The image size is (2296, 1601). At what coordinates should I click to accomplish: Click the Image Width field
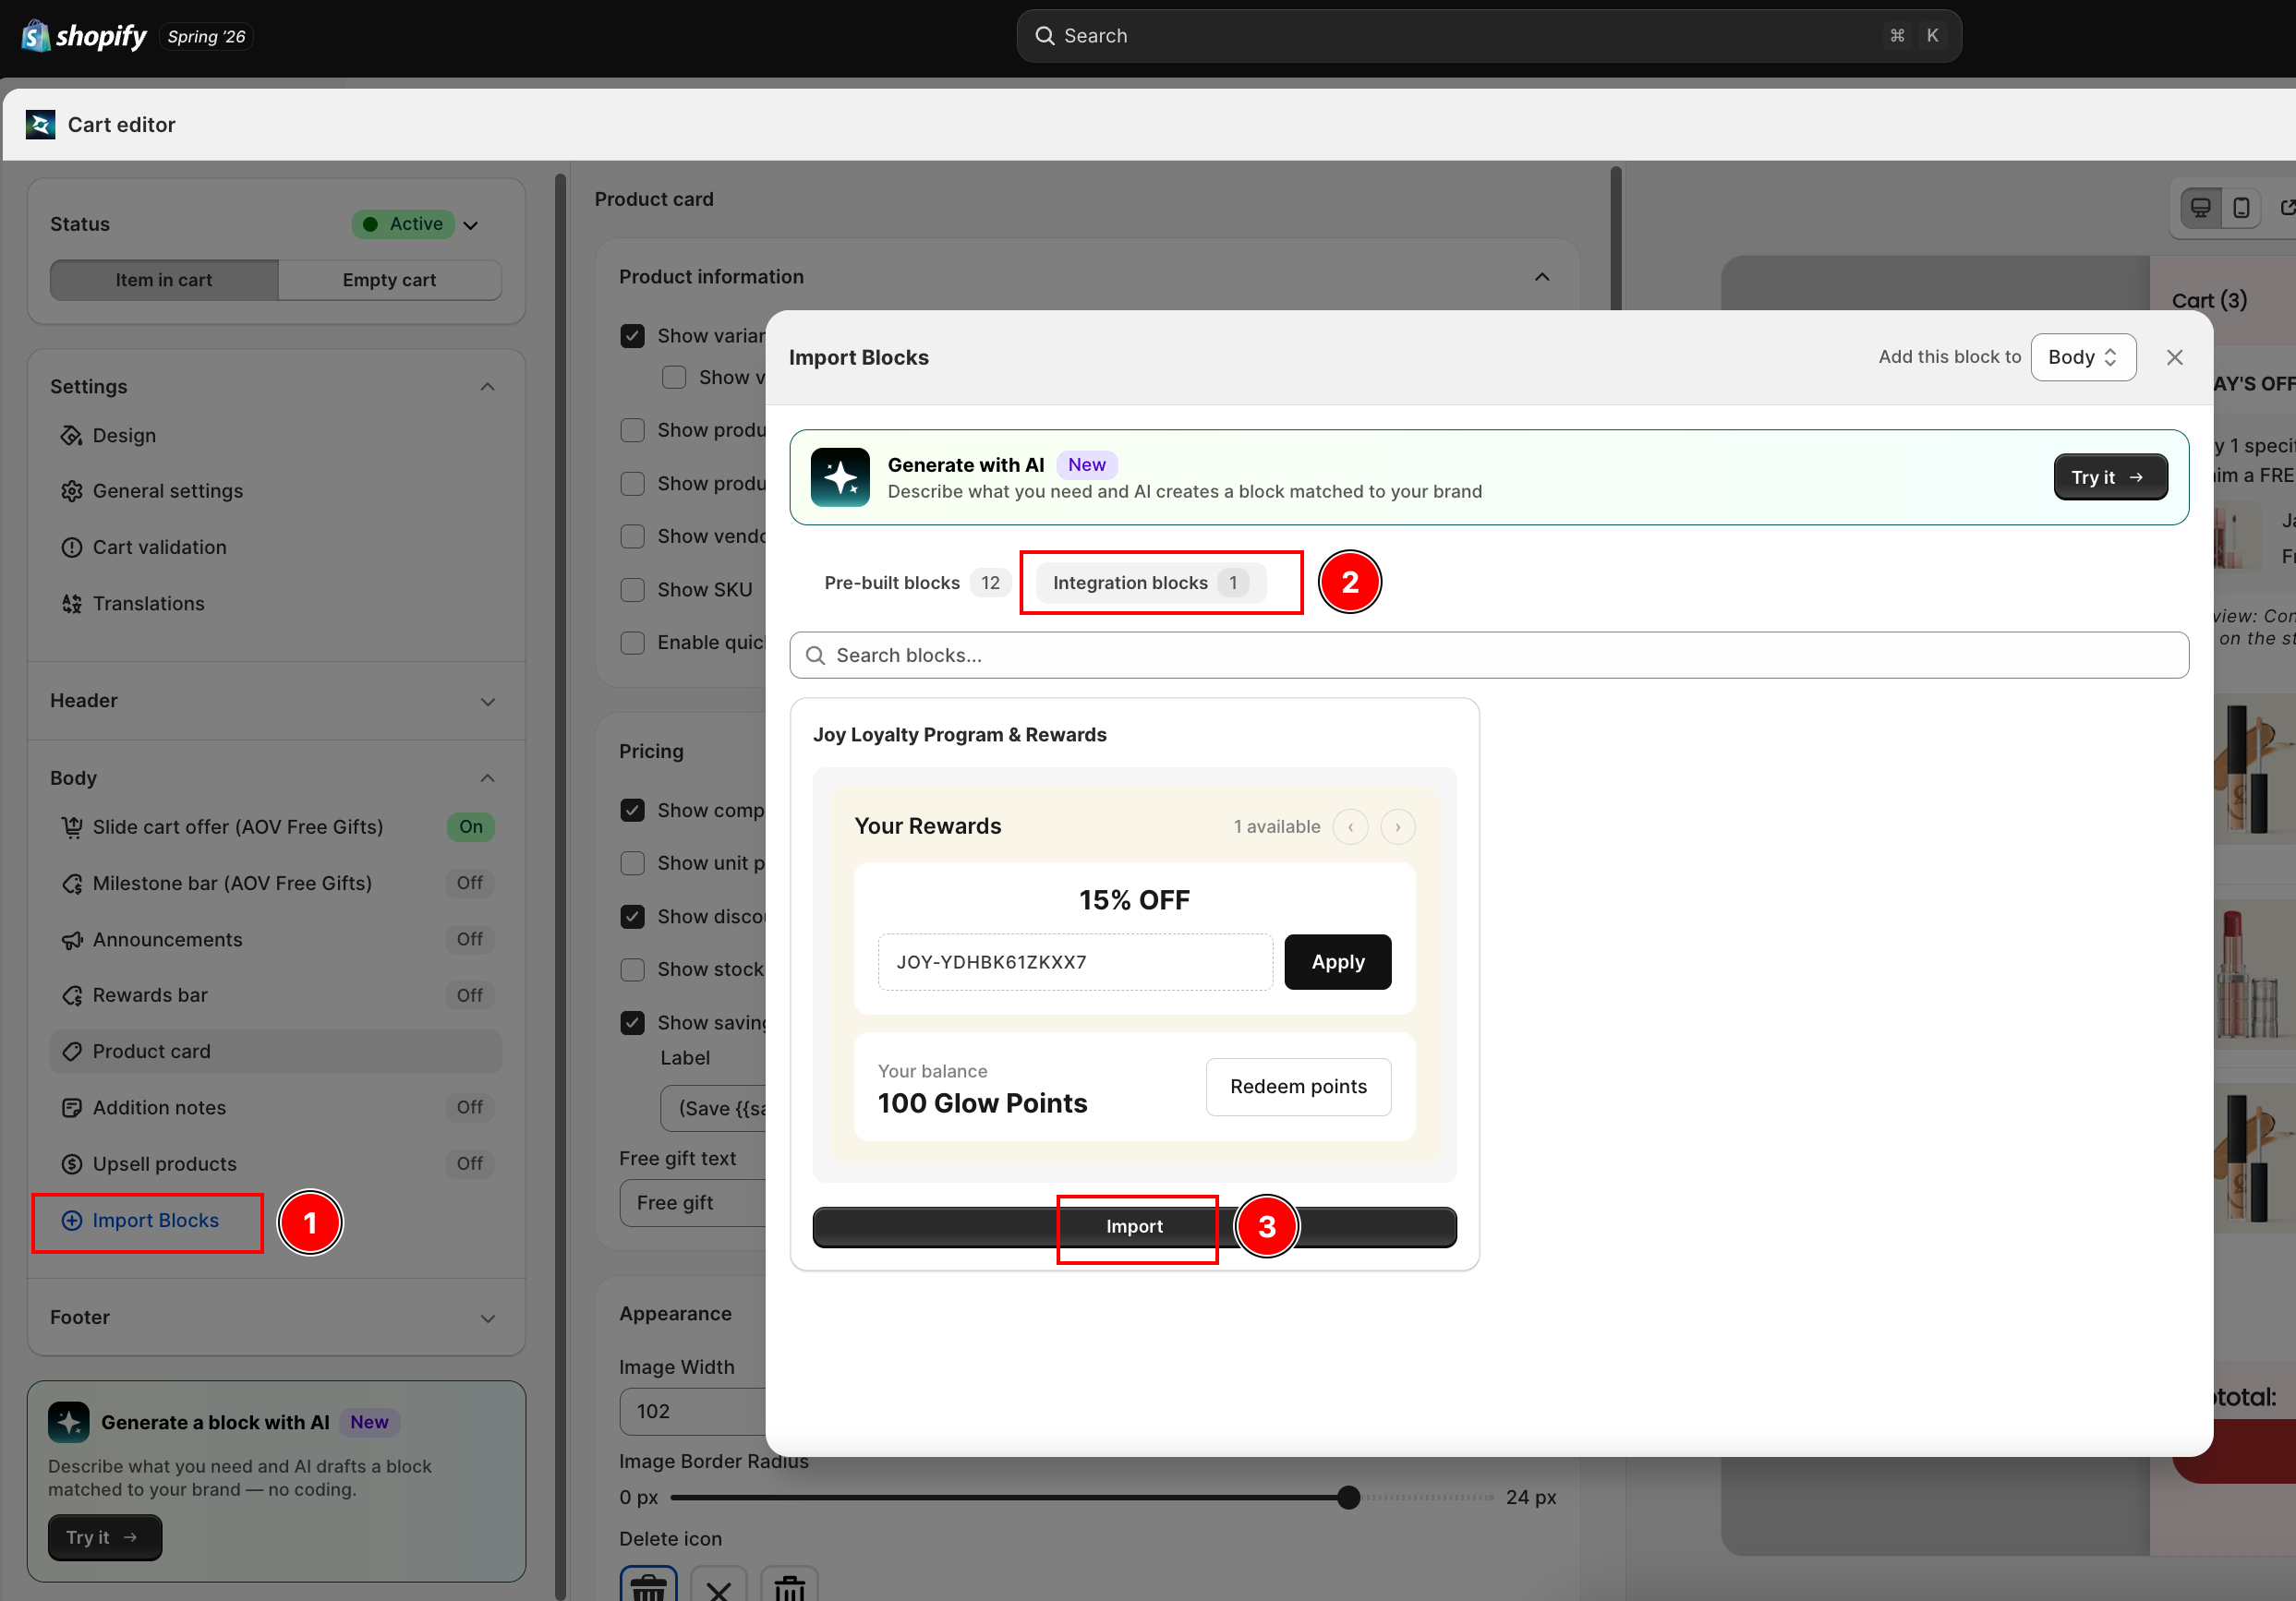coord(692,1412)
